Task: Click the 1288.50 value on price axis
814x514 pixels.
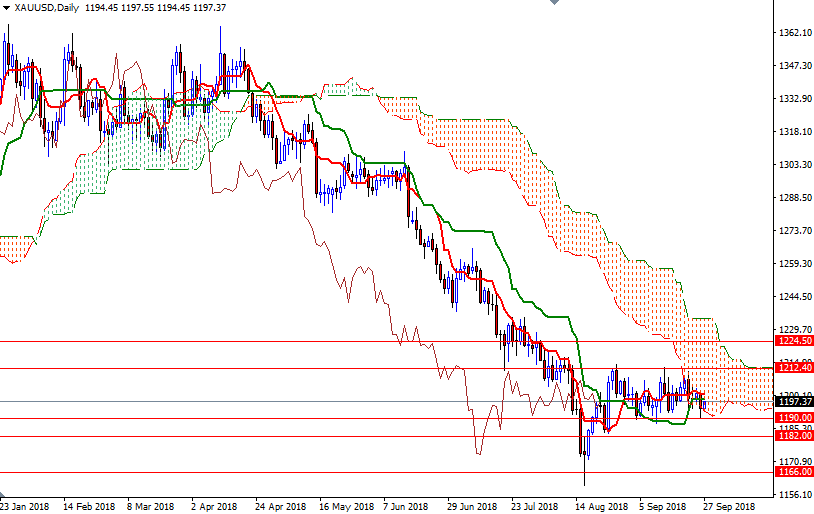Action: 794,198
